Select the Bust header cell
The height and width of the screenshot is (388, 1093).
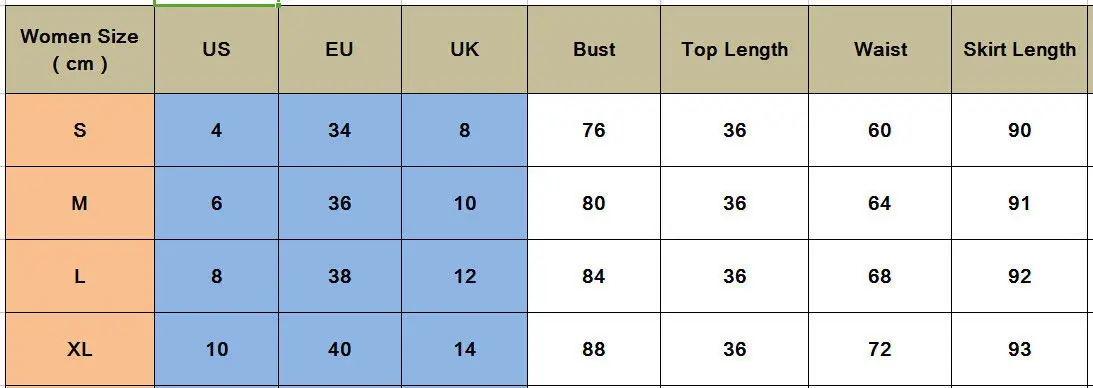coord(594,49)
